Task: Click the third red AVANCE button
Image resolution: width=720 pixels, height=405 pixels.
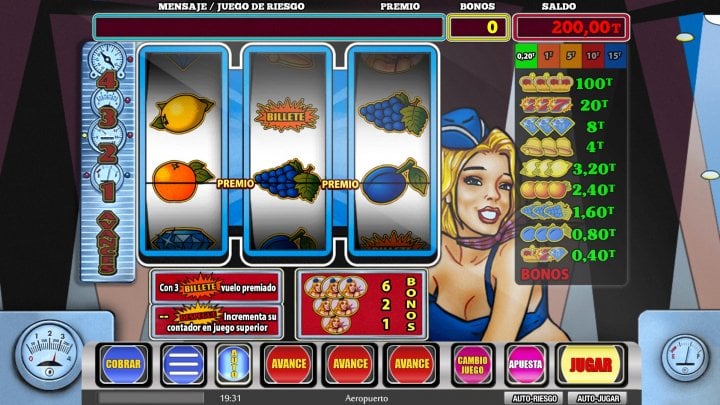Action: (411, 364)
